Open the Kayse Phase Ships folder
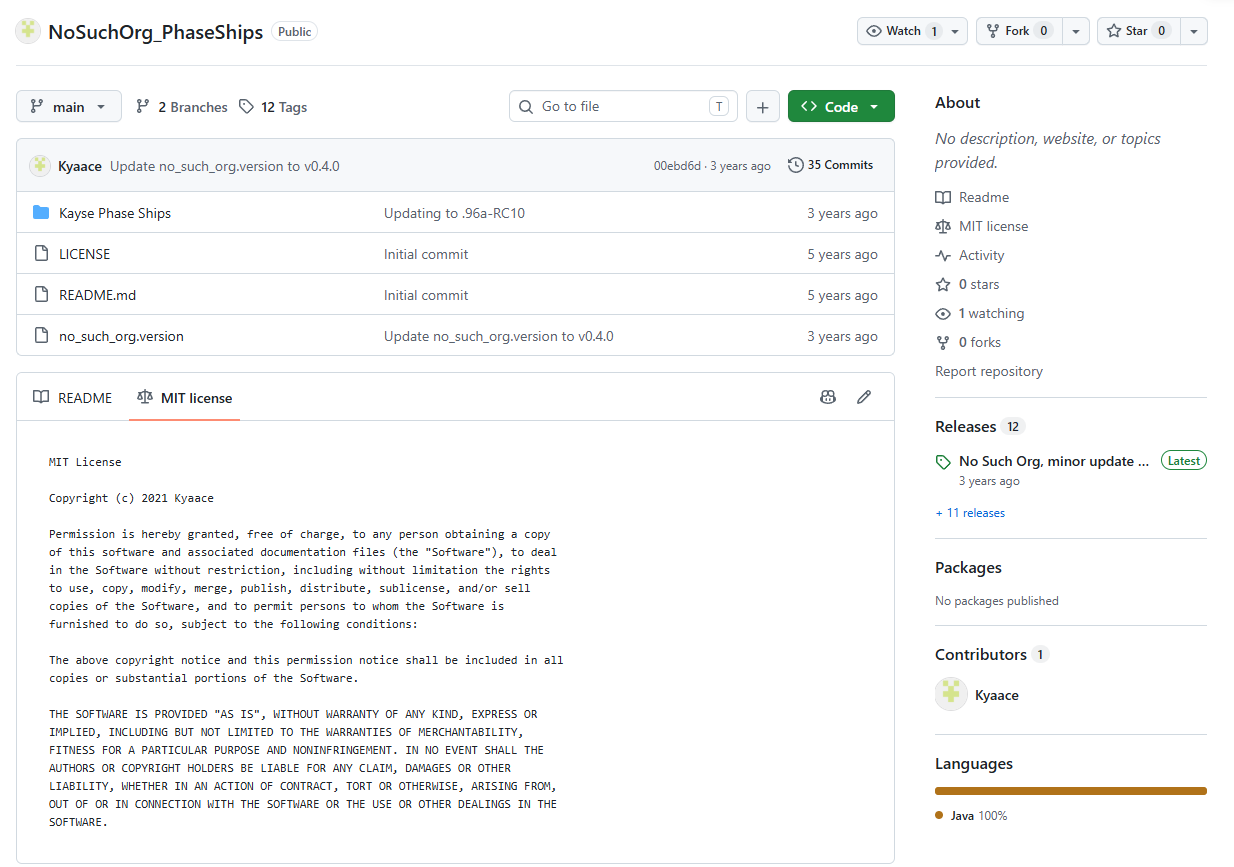This screenshot has width=1234, height=867. [x=115, y=213]
